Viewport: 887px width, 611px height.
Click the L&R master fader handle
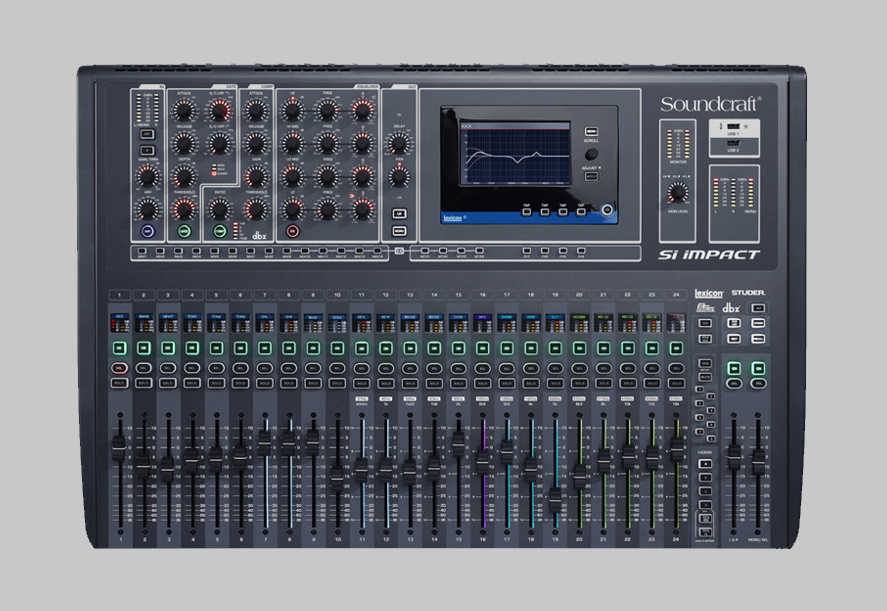pyautogui.click(x=735, y=457)
